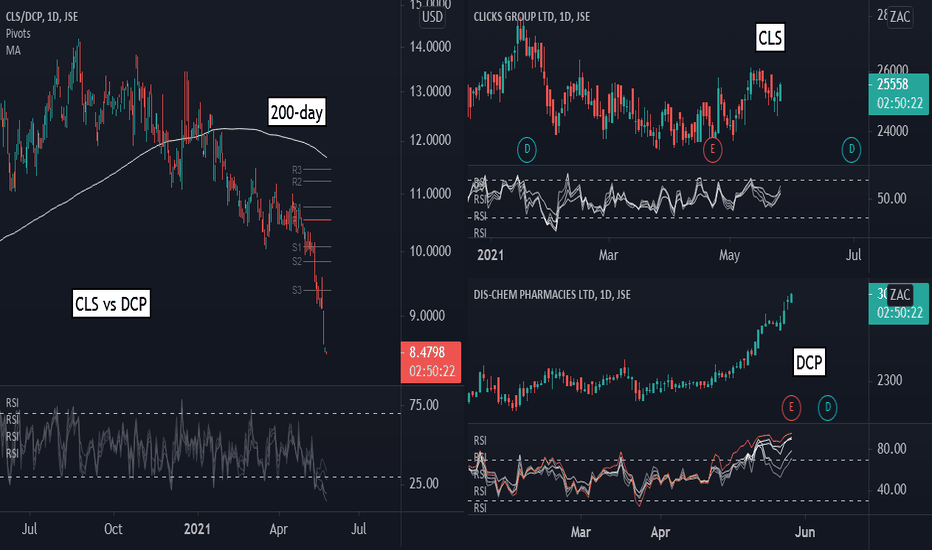
Task: Click the DCP annotation label
Action: tap(809, 362)
